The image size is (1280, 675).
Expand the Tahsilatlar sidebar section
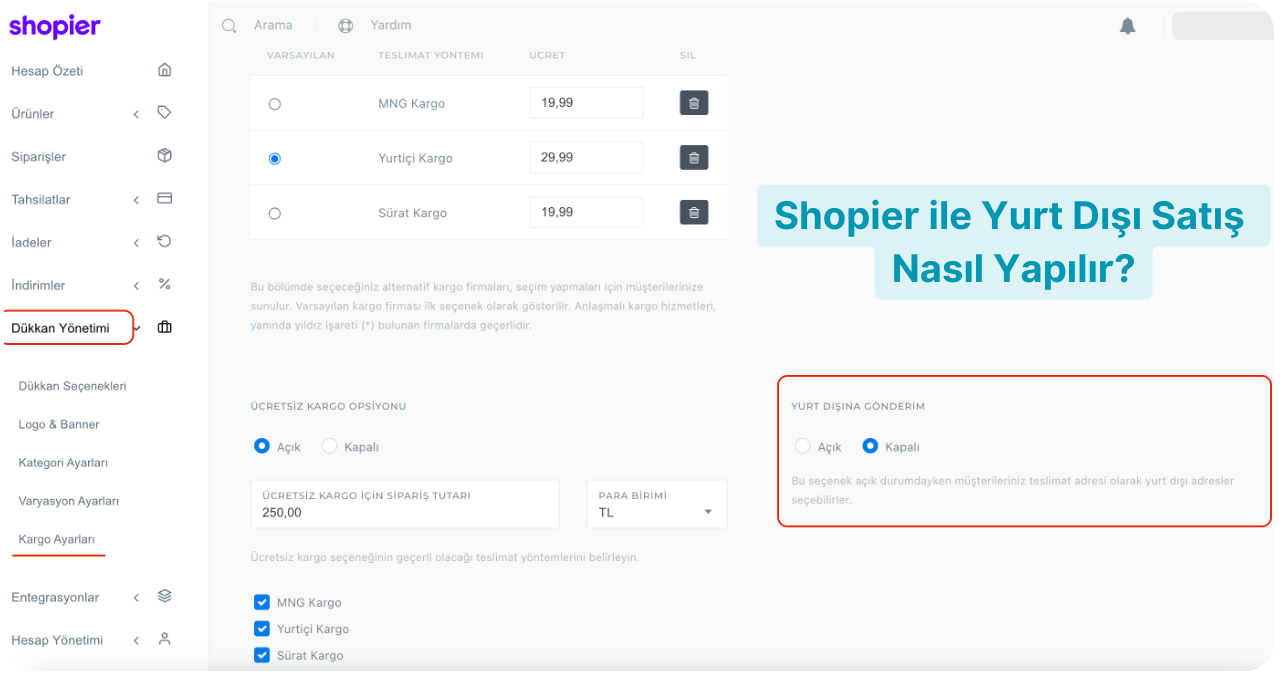coord(137,199)
